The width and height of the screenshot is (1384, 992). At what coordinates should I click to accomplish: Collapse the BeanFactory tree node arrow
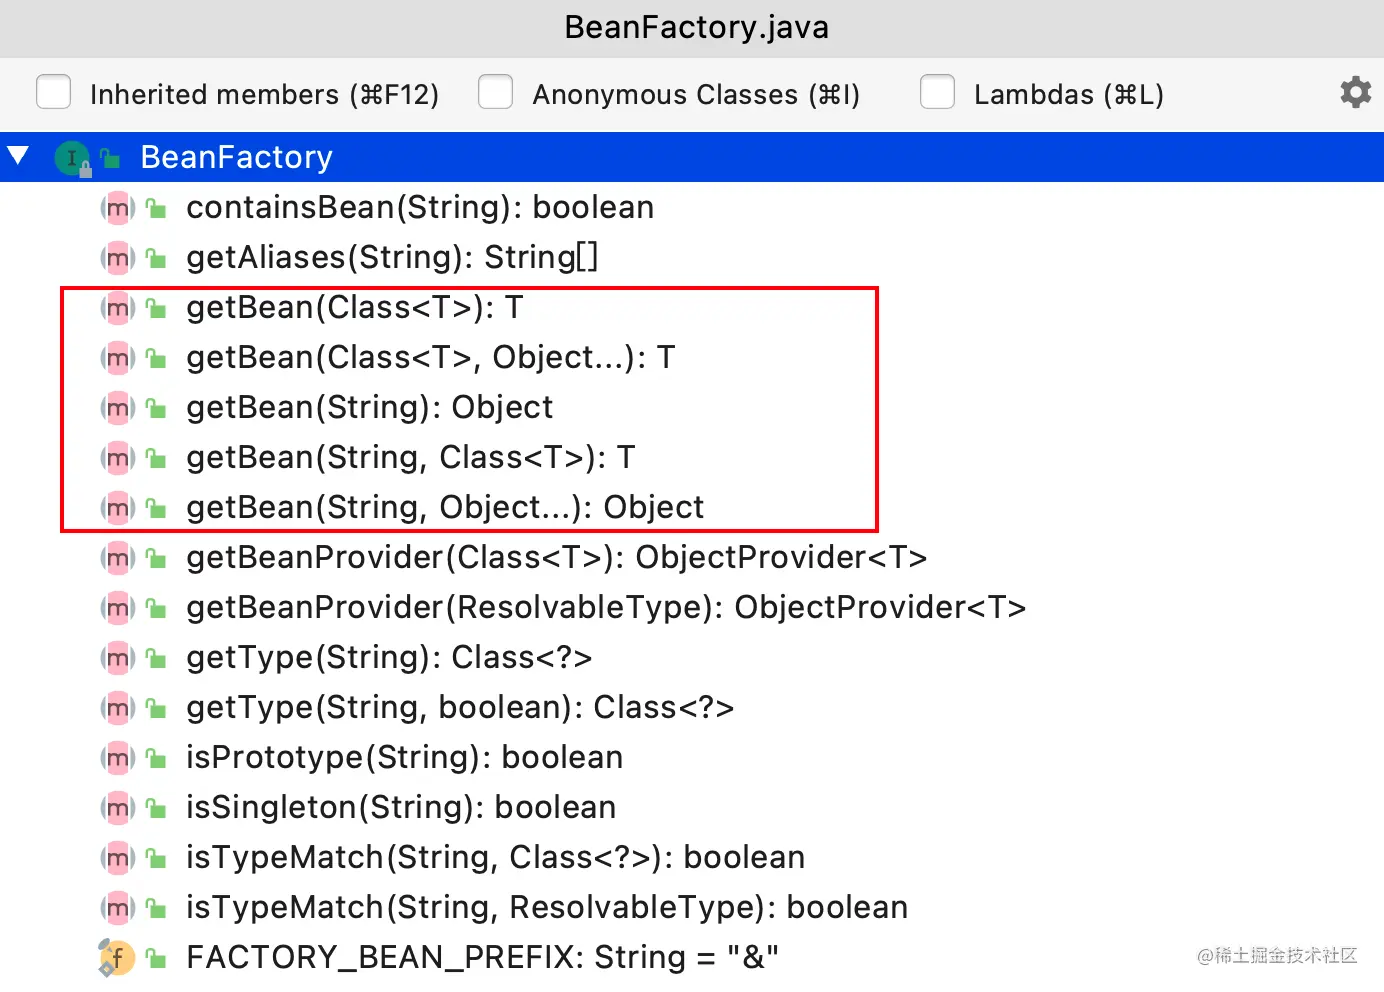click(18, 156)
